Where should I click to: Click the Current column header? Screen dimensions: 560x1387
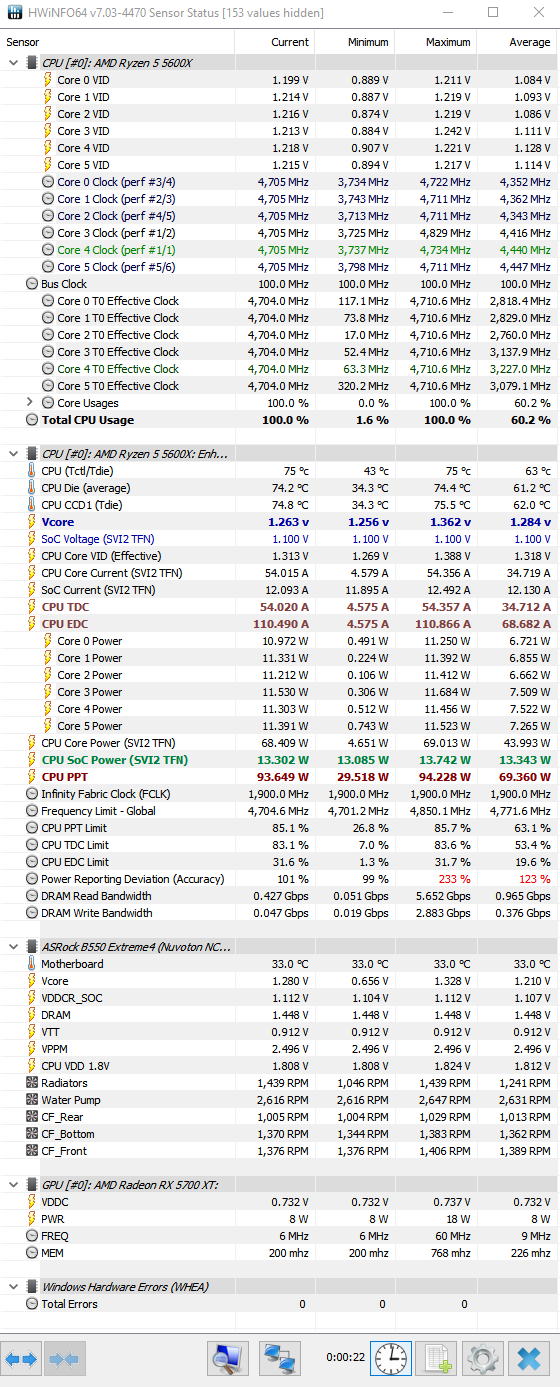[274, 42]
